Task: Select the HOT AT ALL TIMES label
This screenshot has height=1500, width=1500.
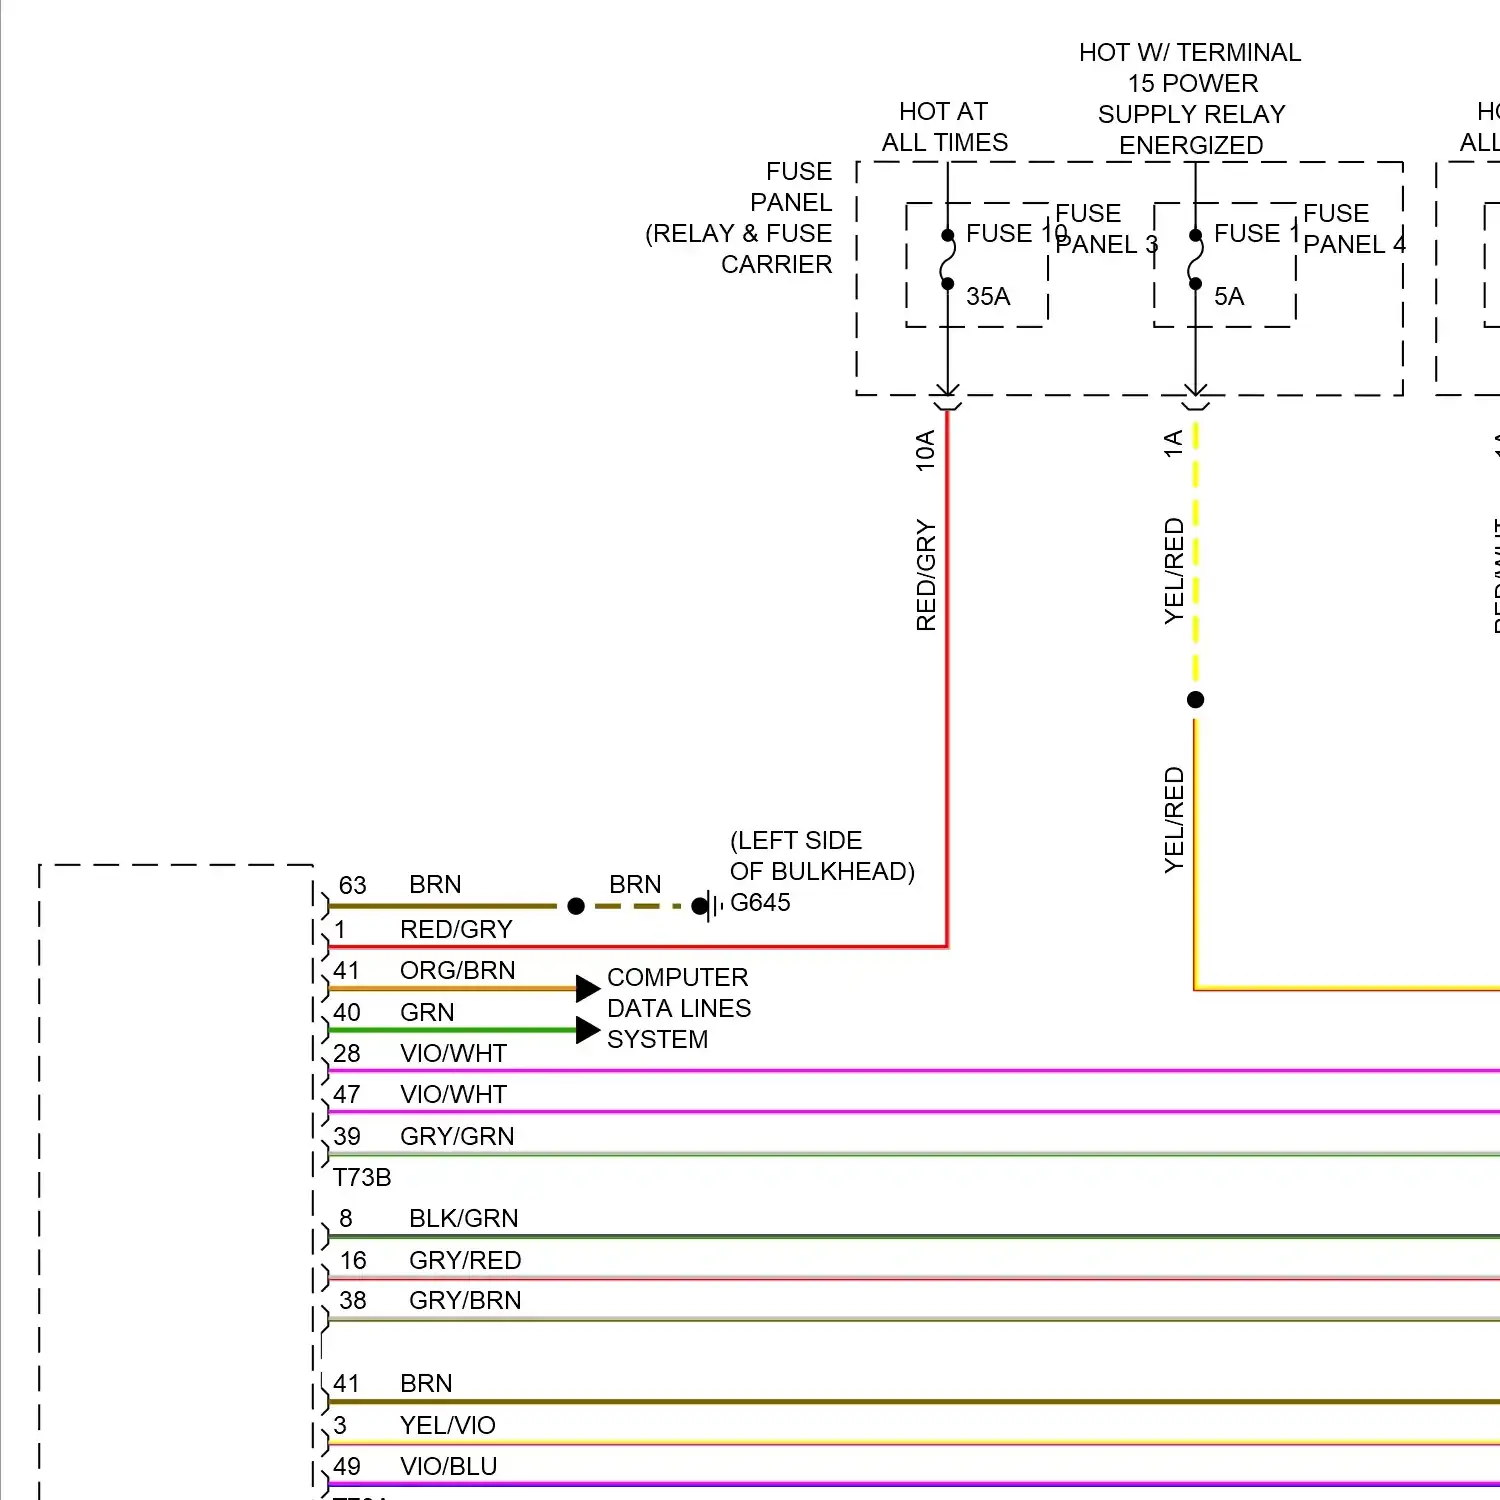Action: (944, 127)
